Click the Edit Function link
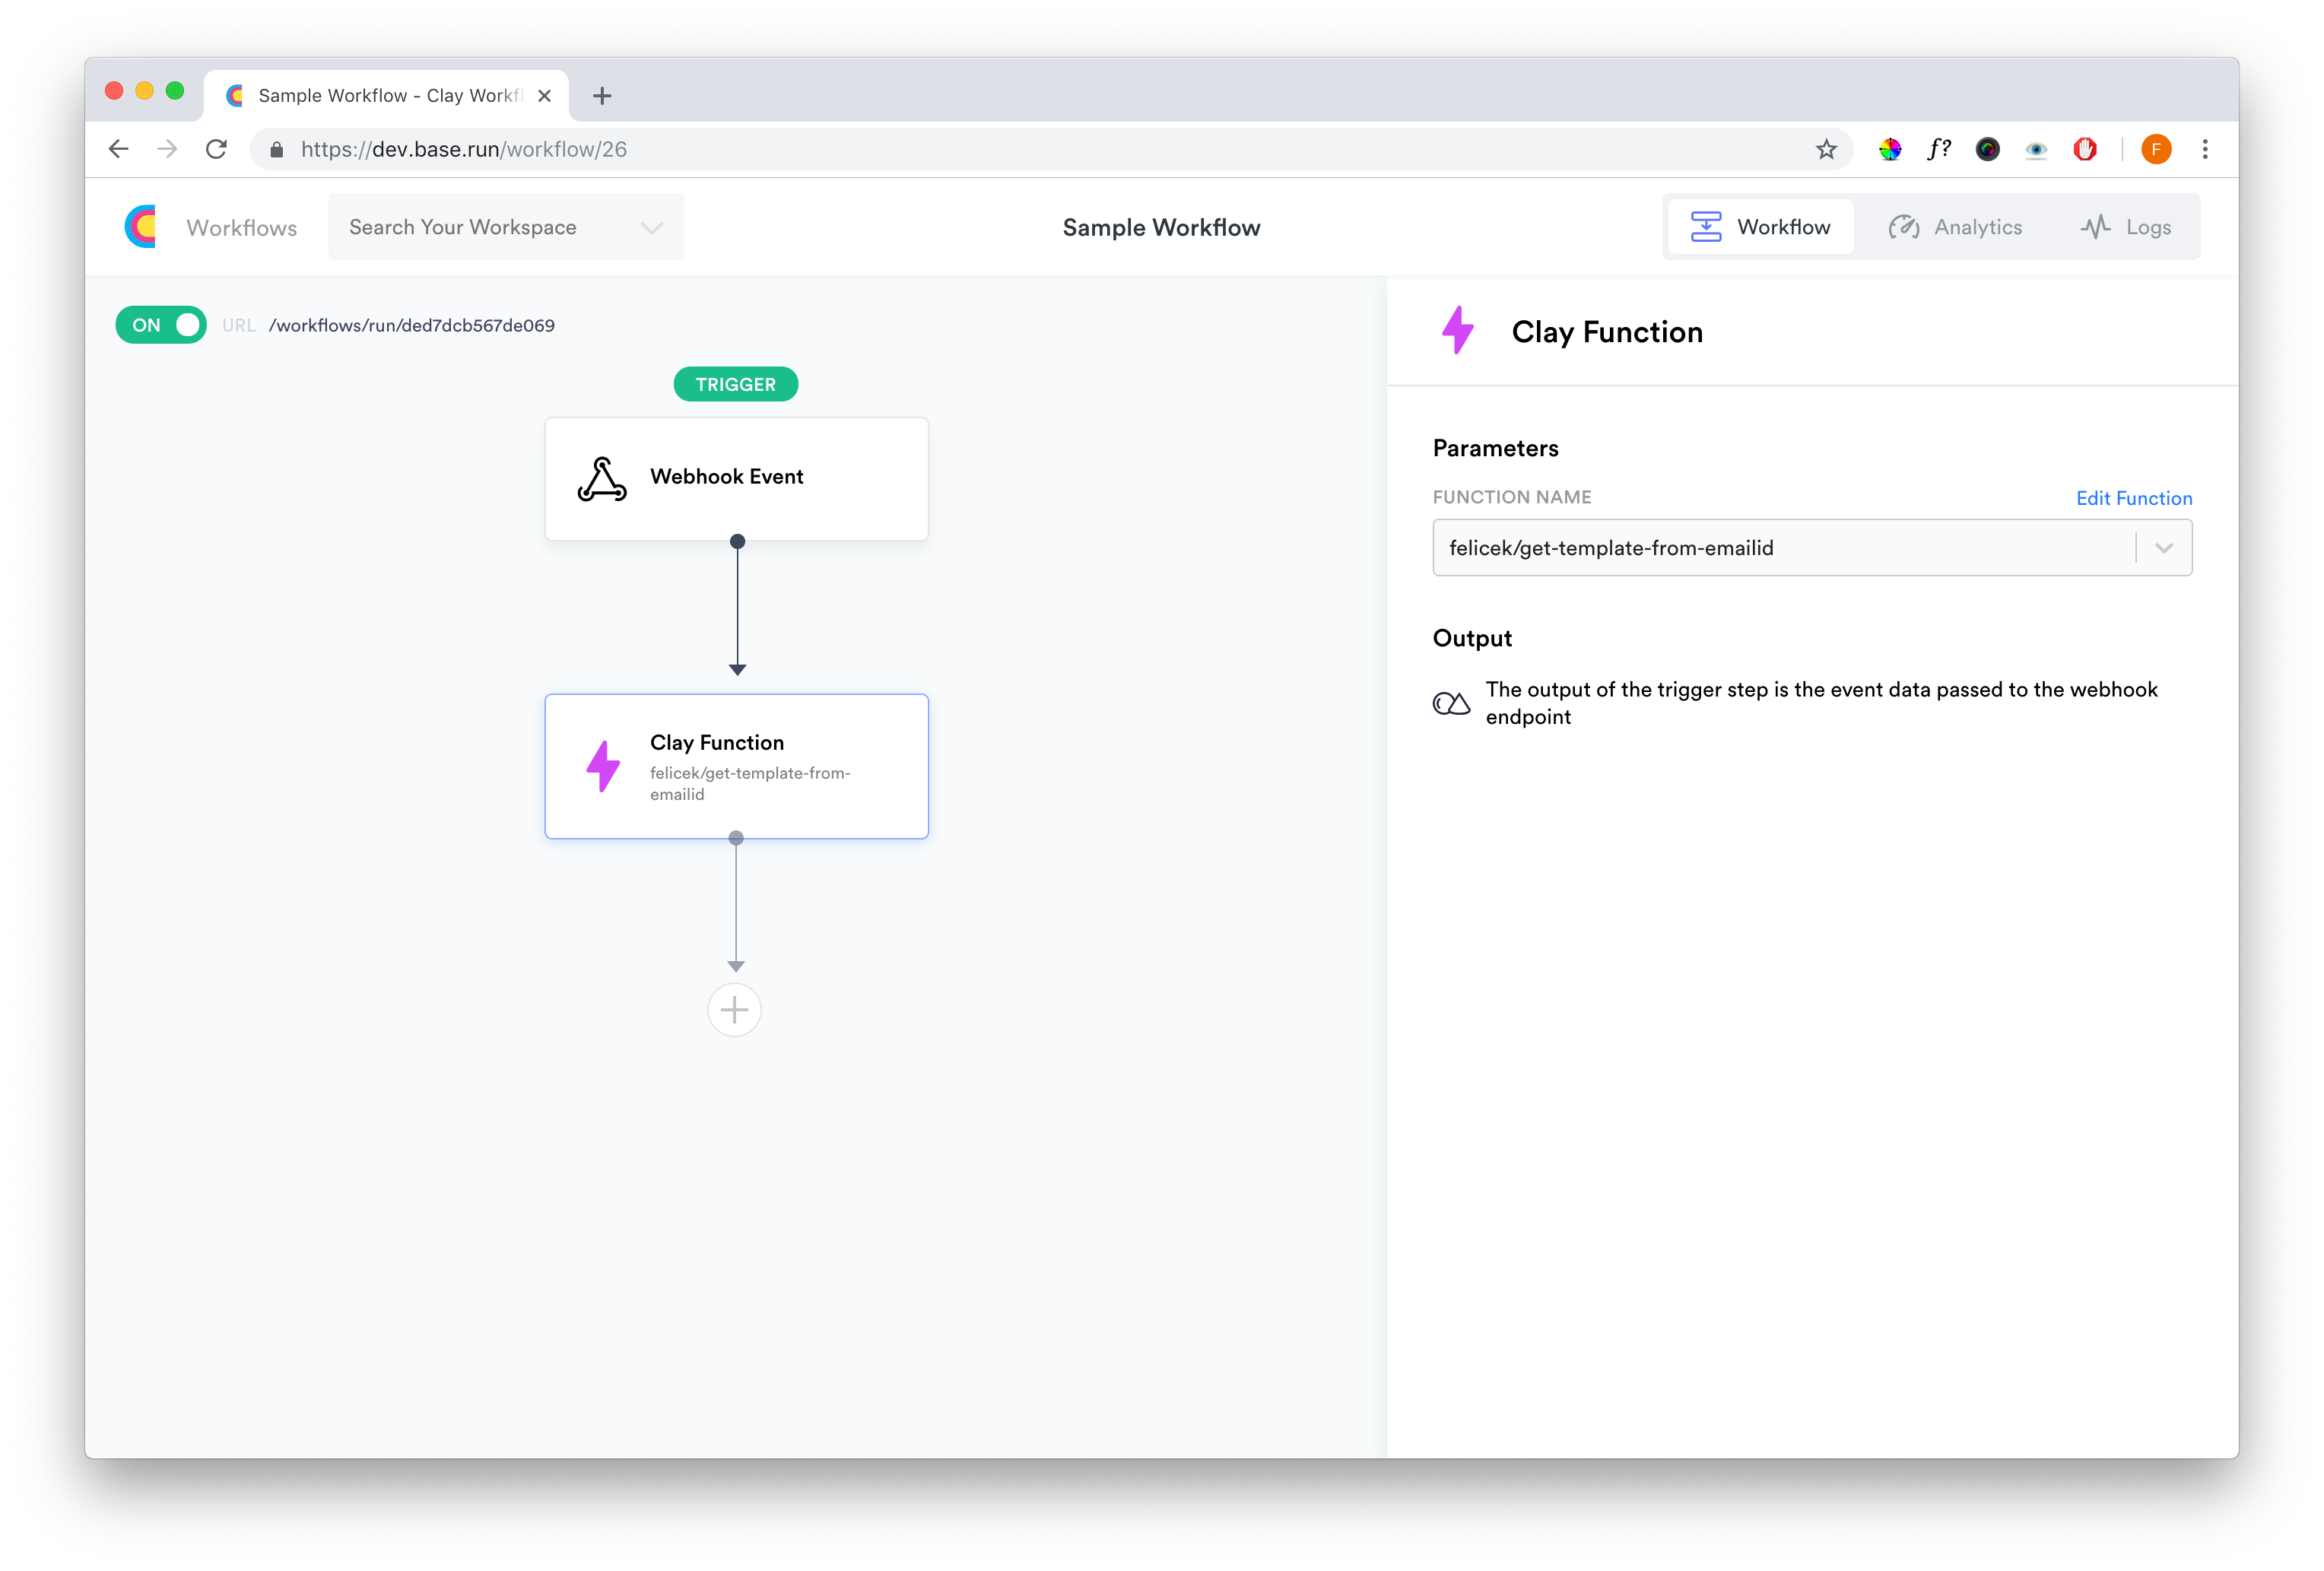This screenshot has height=1571, width=2324. point(2133,498)
